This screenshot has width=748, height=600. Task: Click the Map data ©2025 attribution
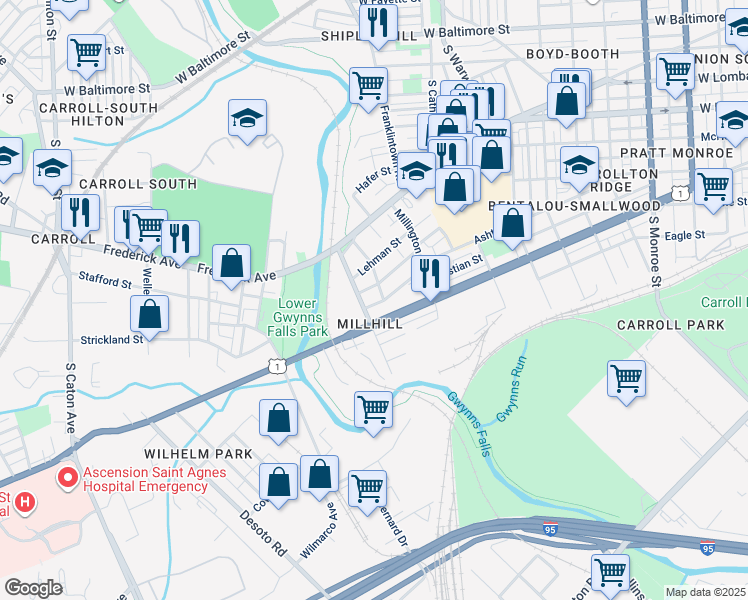click(705, 592)
